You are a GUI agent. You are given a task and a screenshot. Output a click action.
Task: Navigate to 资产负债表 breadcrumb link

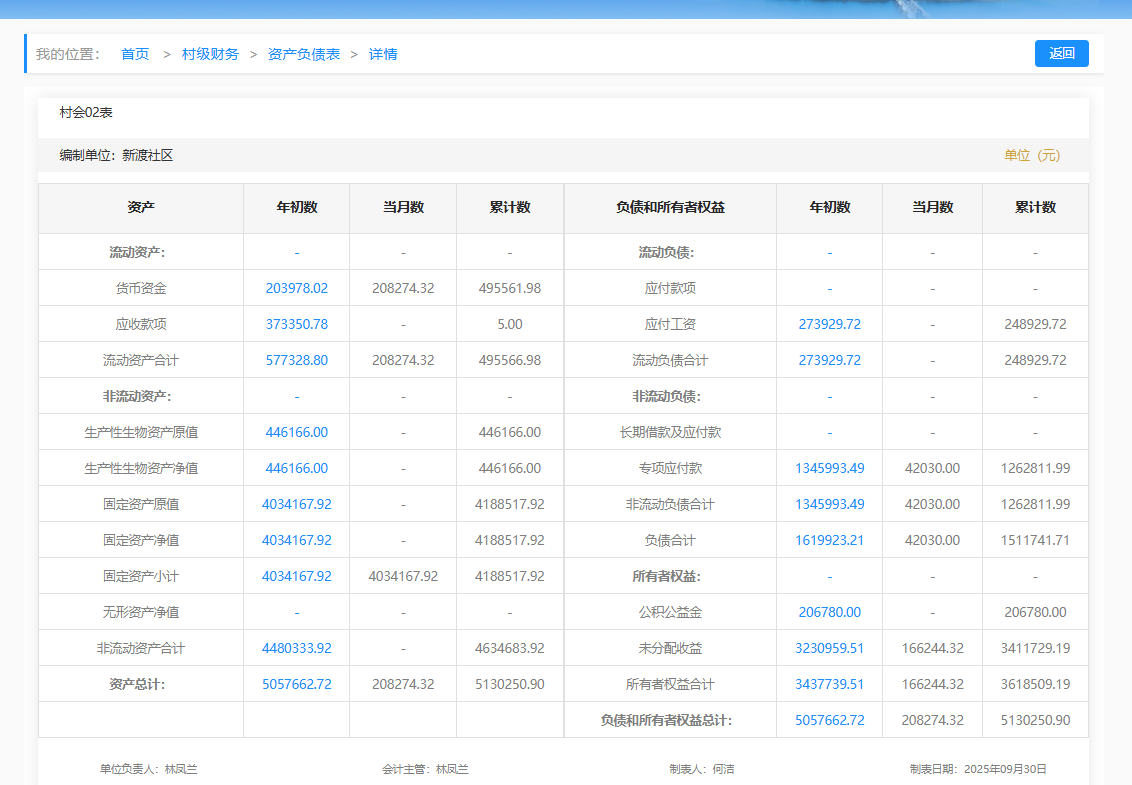click(x=304, y=54)
